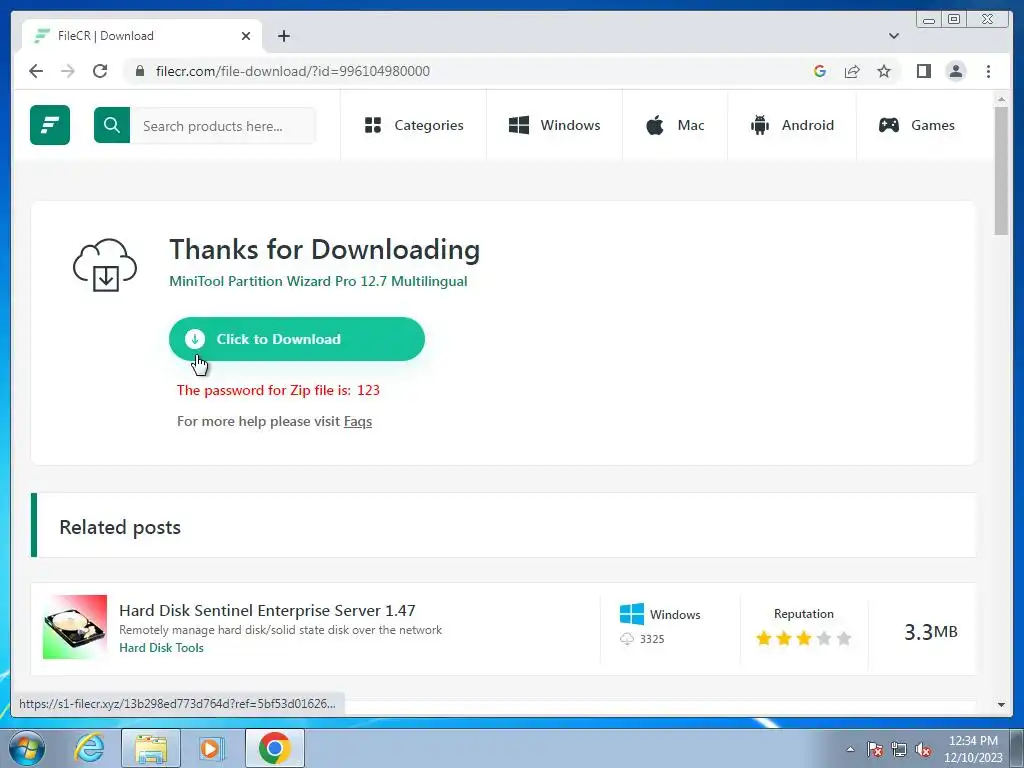Screen dimensions: 1024x768
Task: Click the "Thanks for Downloading" heading
Action: point(325,249)
